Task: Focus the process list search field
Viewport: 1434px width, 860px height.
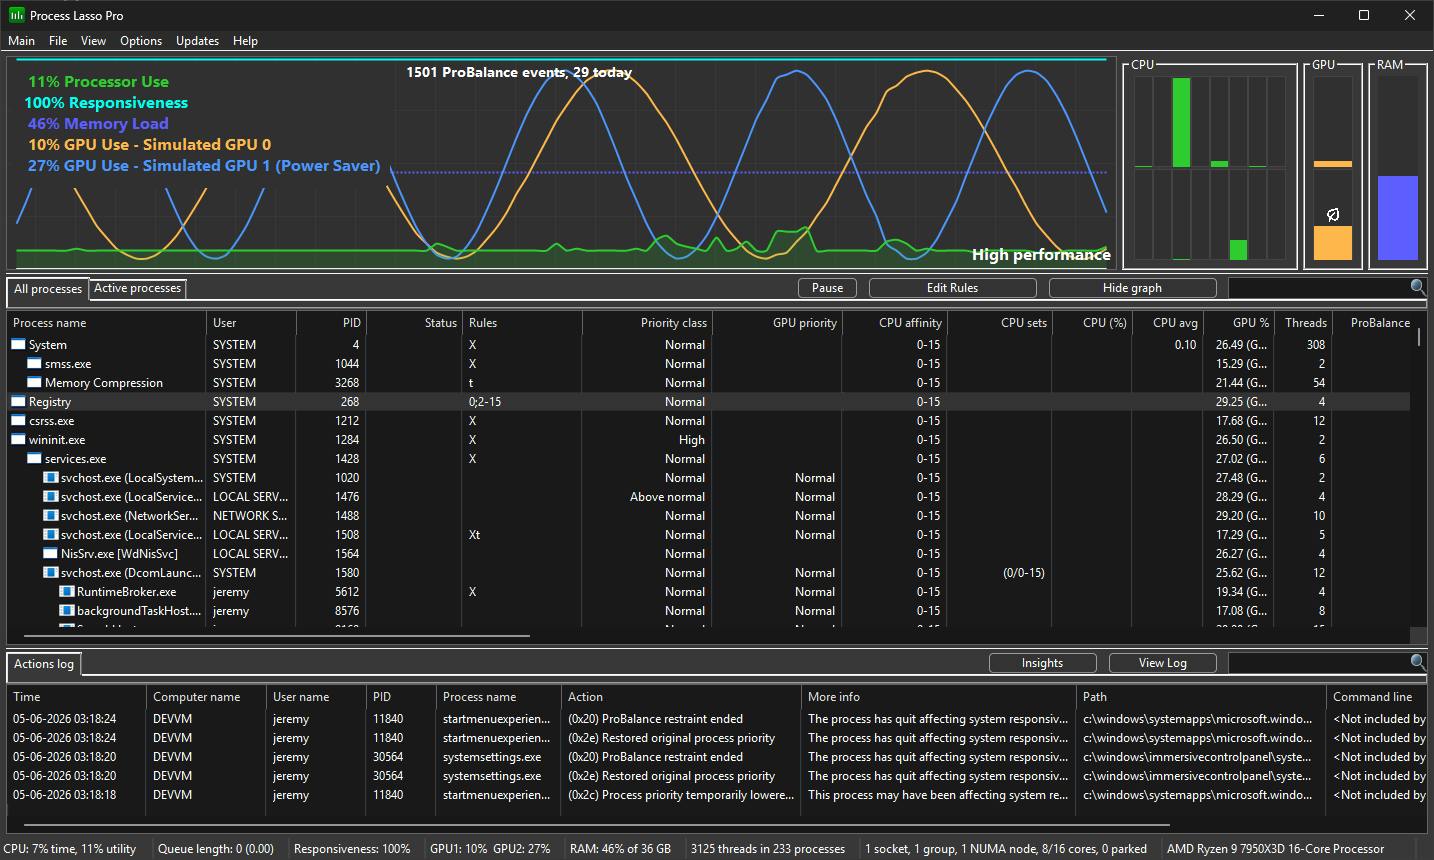Action: point(1318,288)
